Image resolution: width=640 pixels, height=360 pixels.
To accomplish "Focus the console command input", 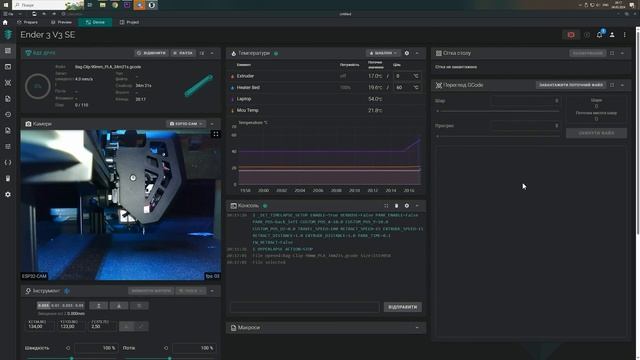I will tap(305, 307).
